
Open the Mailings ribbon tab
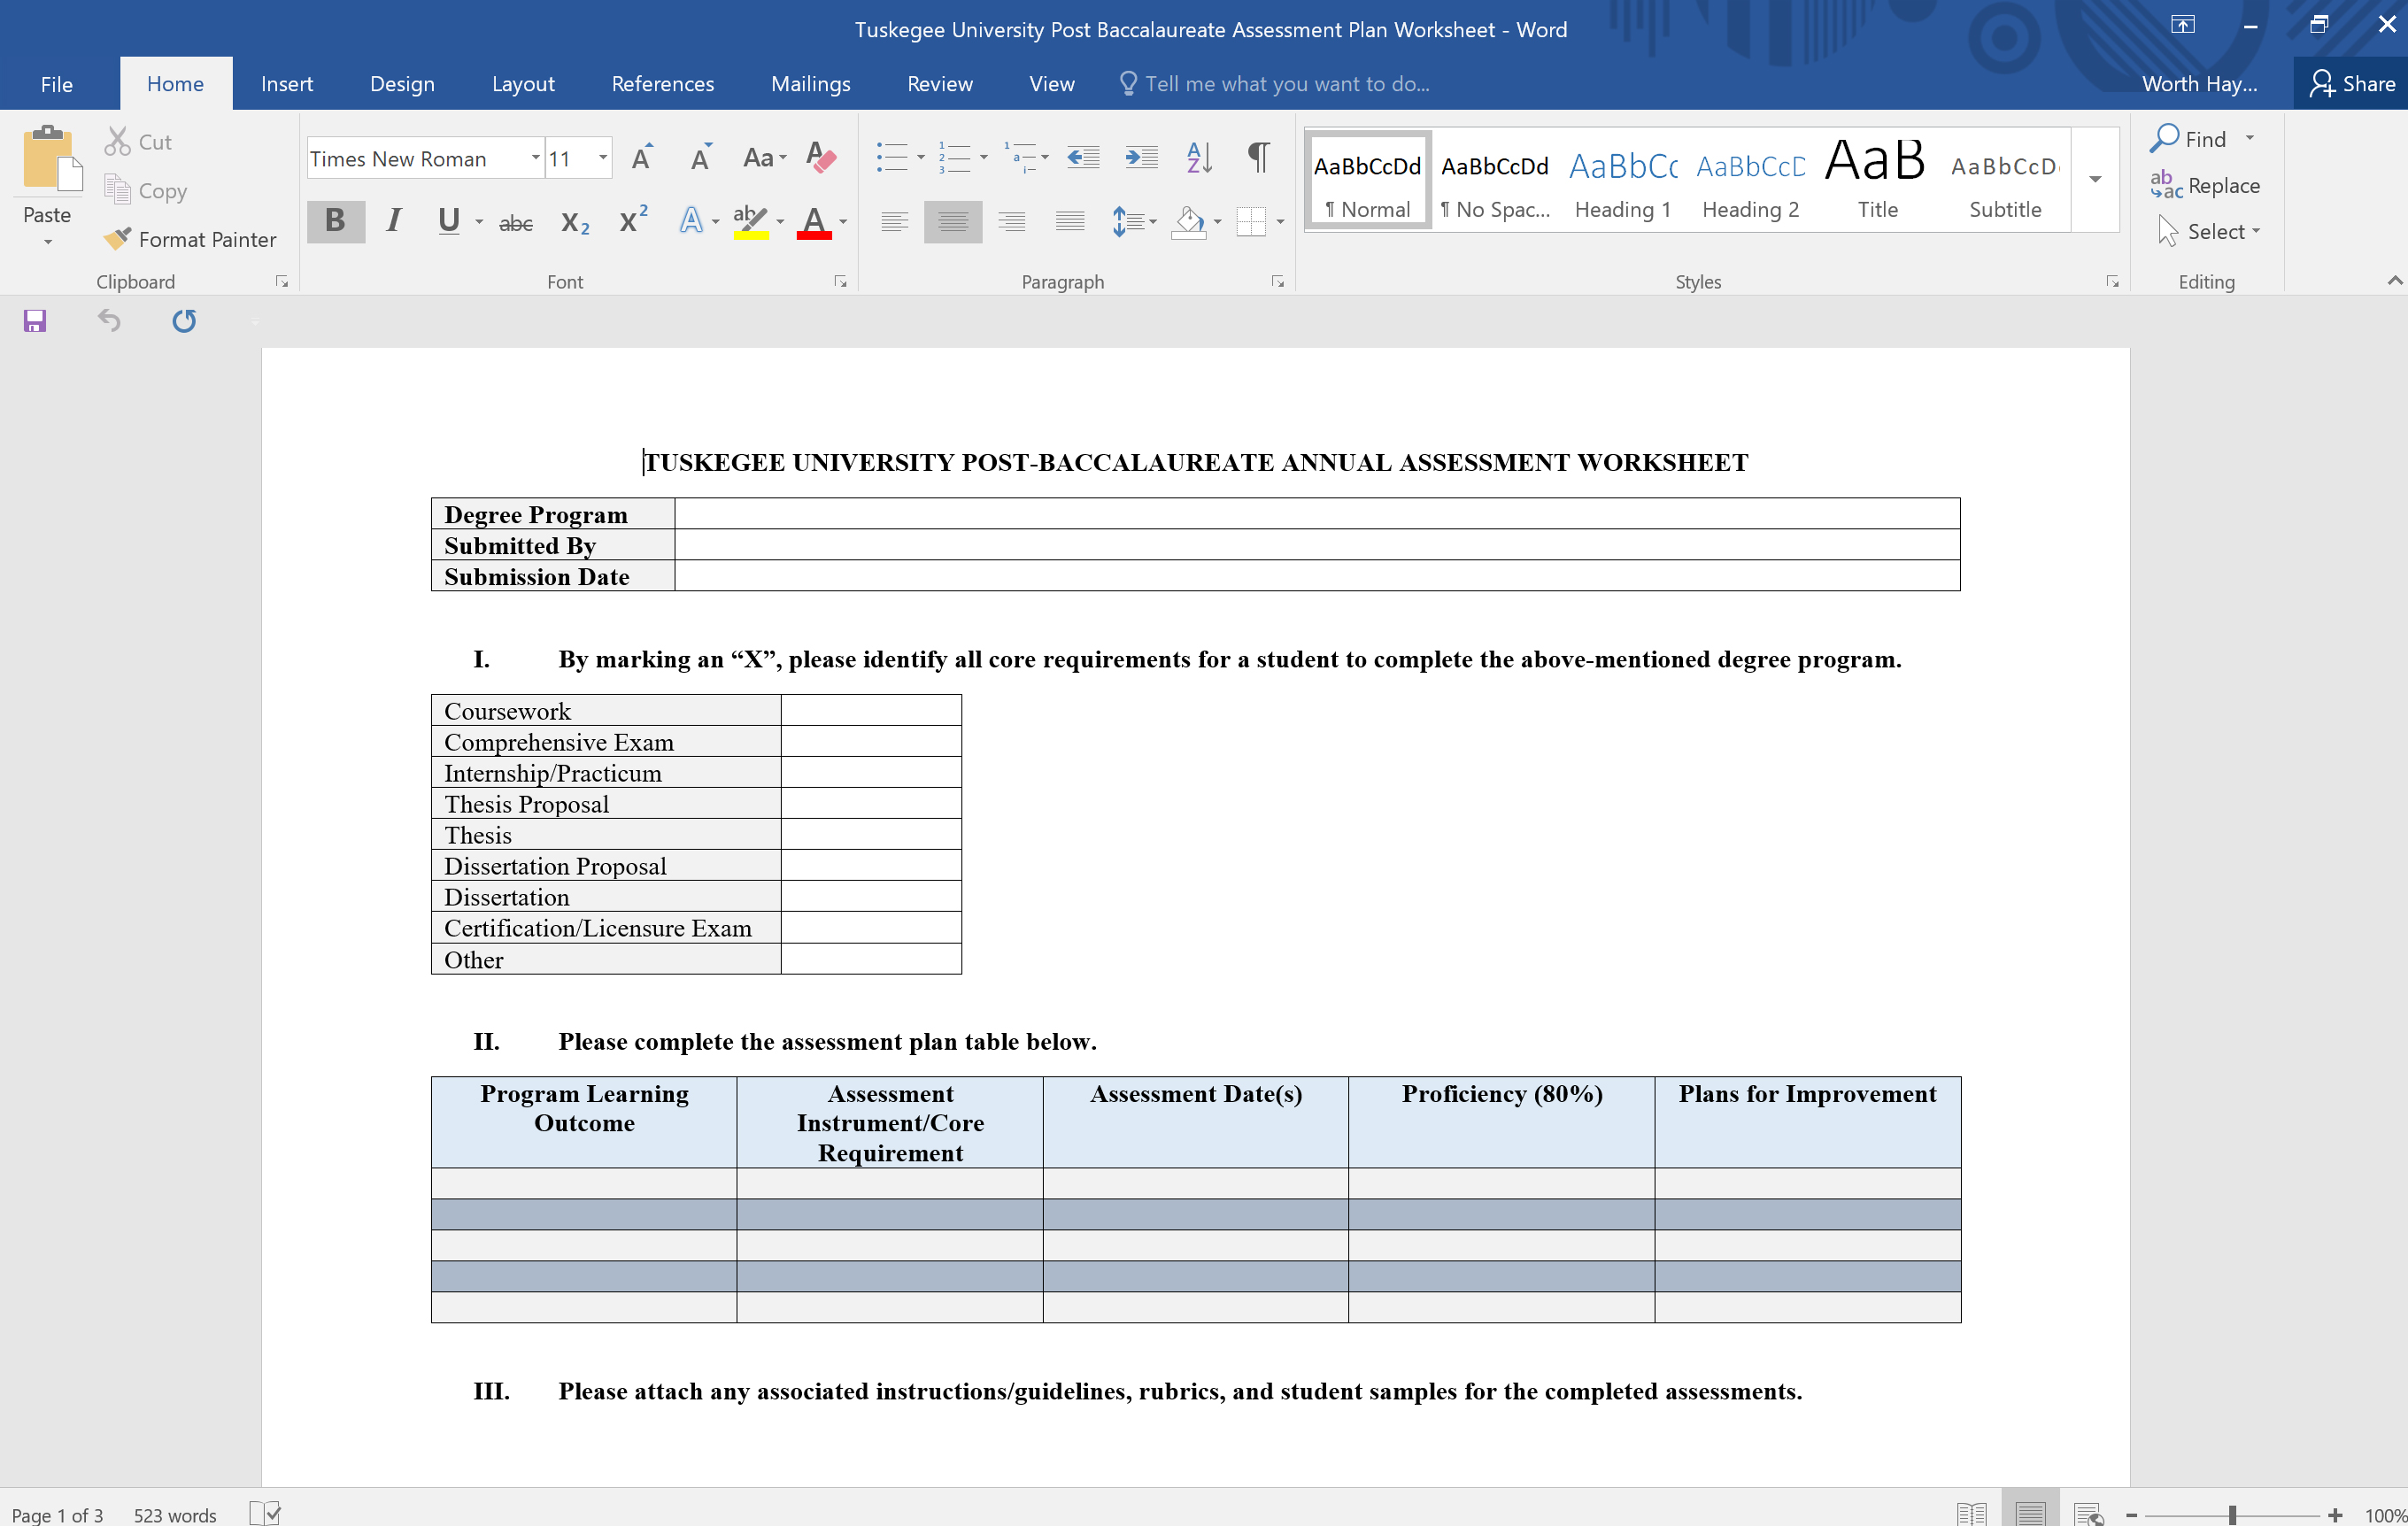(810, 84)
